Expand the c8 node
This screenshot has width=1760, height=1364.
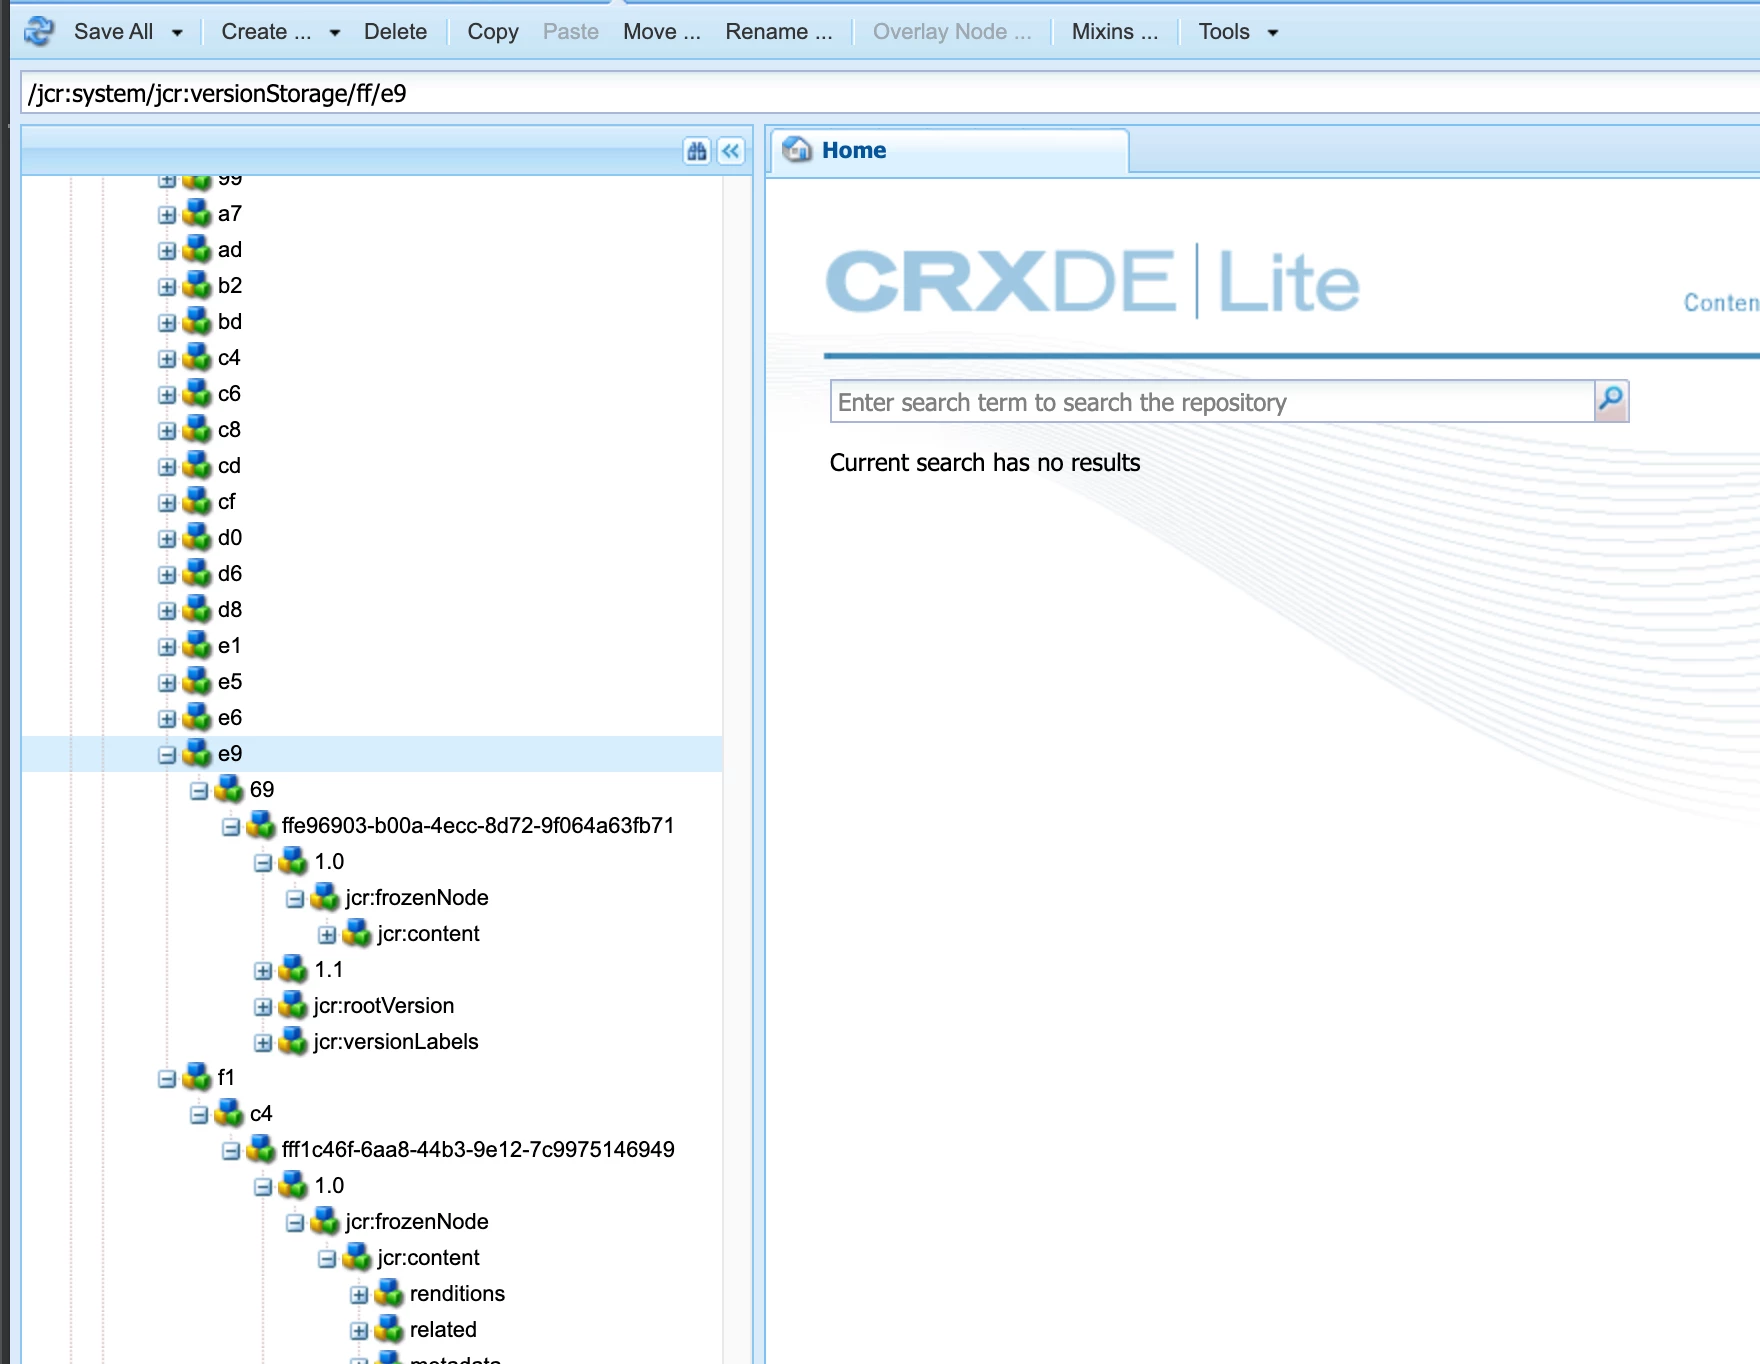tap(167, 431)
